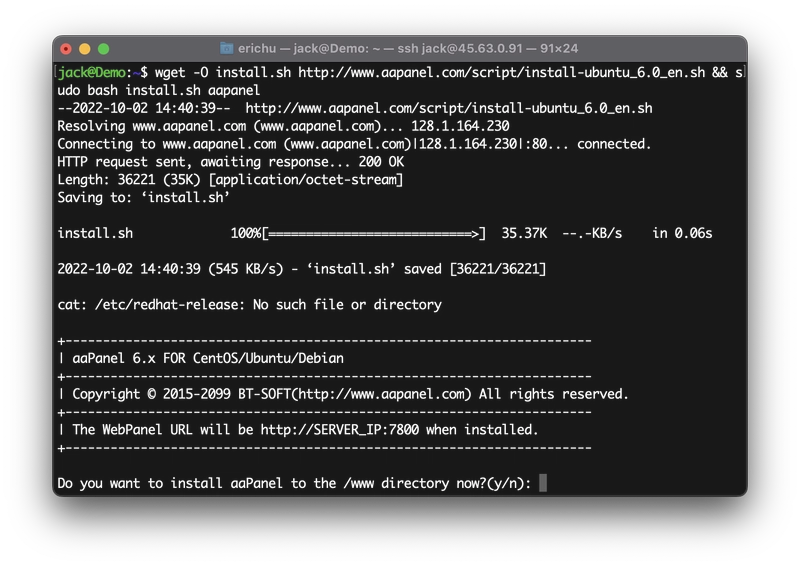Click 'Length: 36221 (35K)' line

pos(230,180)
